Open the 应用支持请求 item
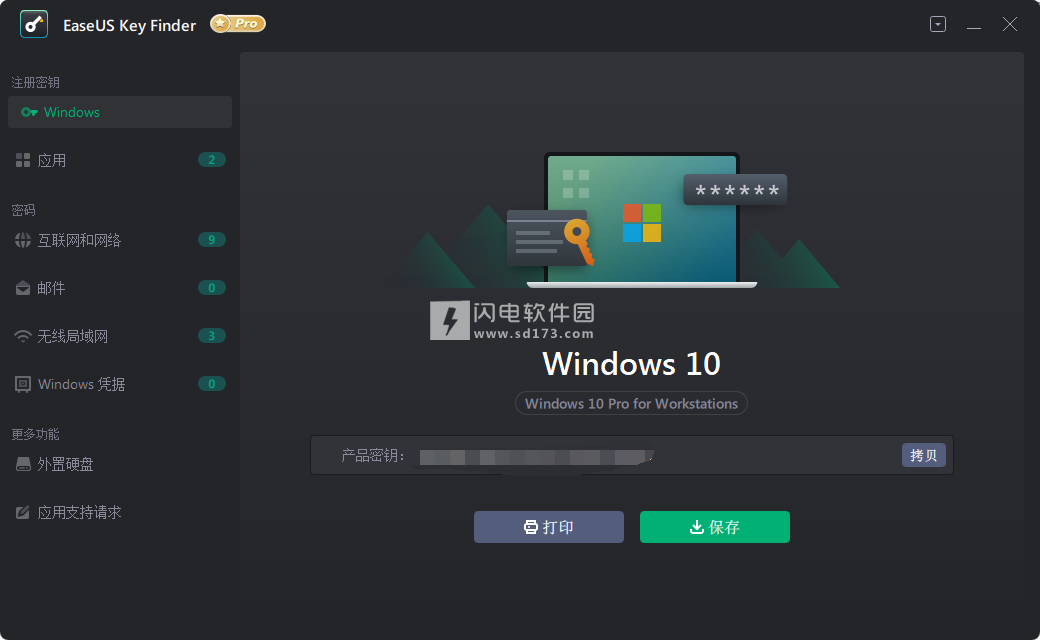1040x640 pixels. point(120,512)
